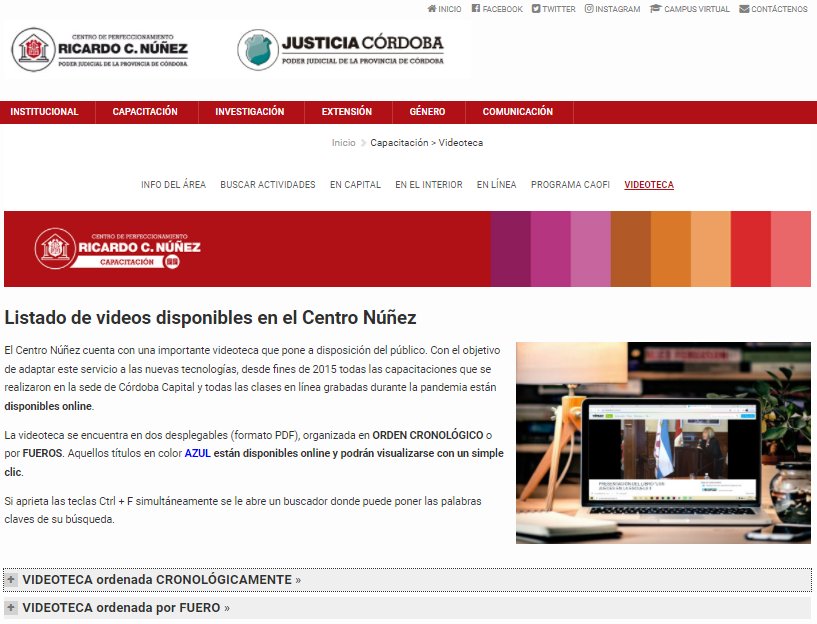The width and height of the screenshot is (817, 624).
Task: Click the Campus Virtual graduation icon
Action: click(654, 9)
